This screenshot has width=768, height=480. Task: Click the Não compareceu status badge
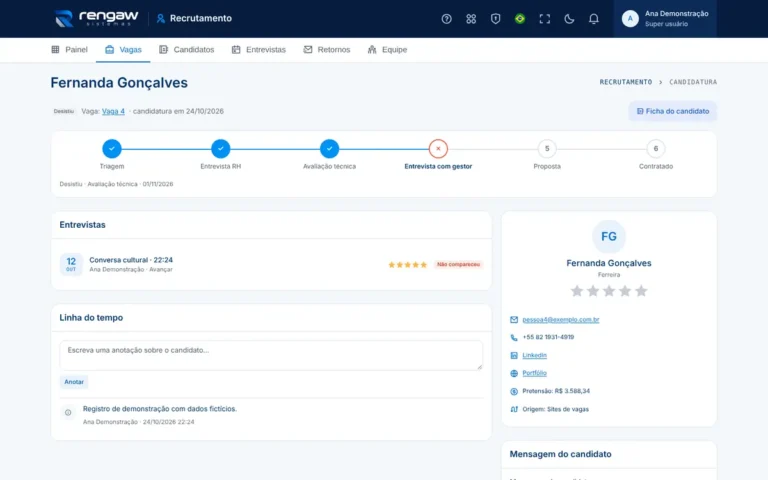(x=458, y=264)
